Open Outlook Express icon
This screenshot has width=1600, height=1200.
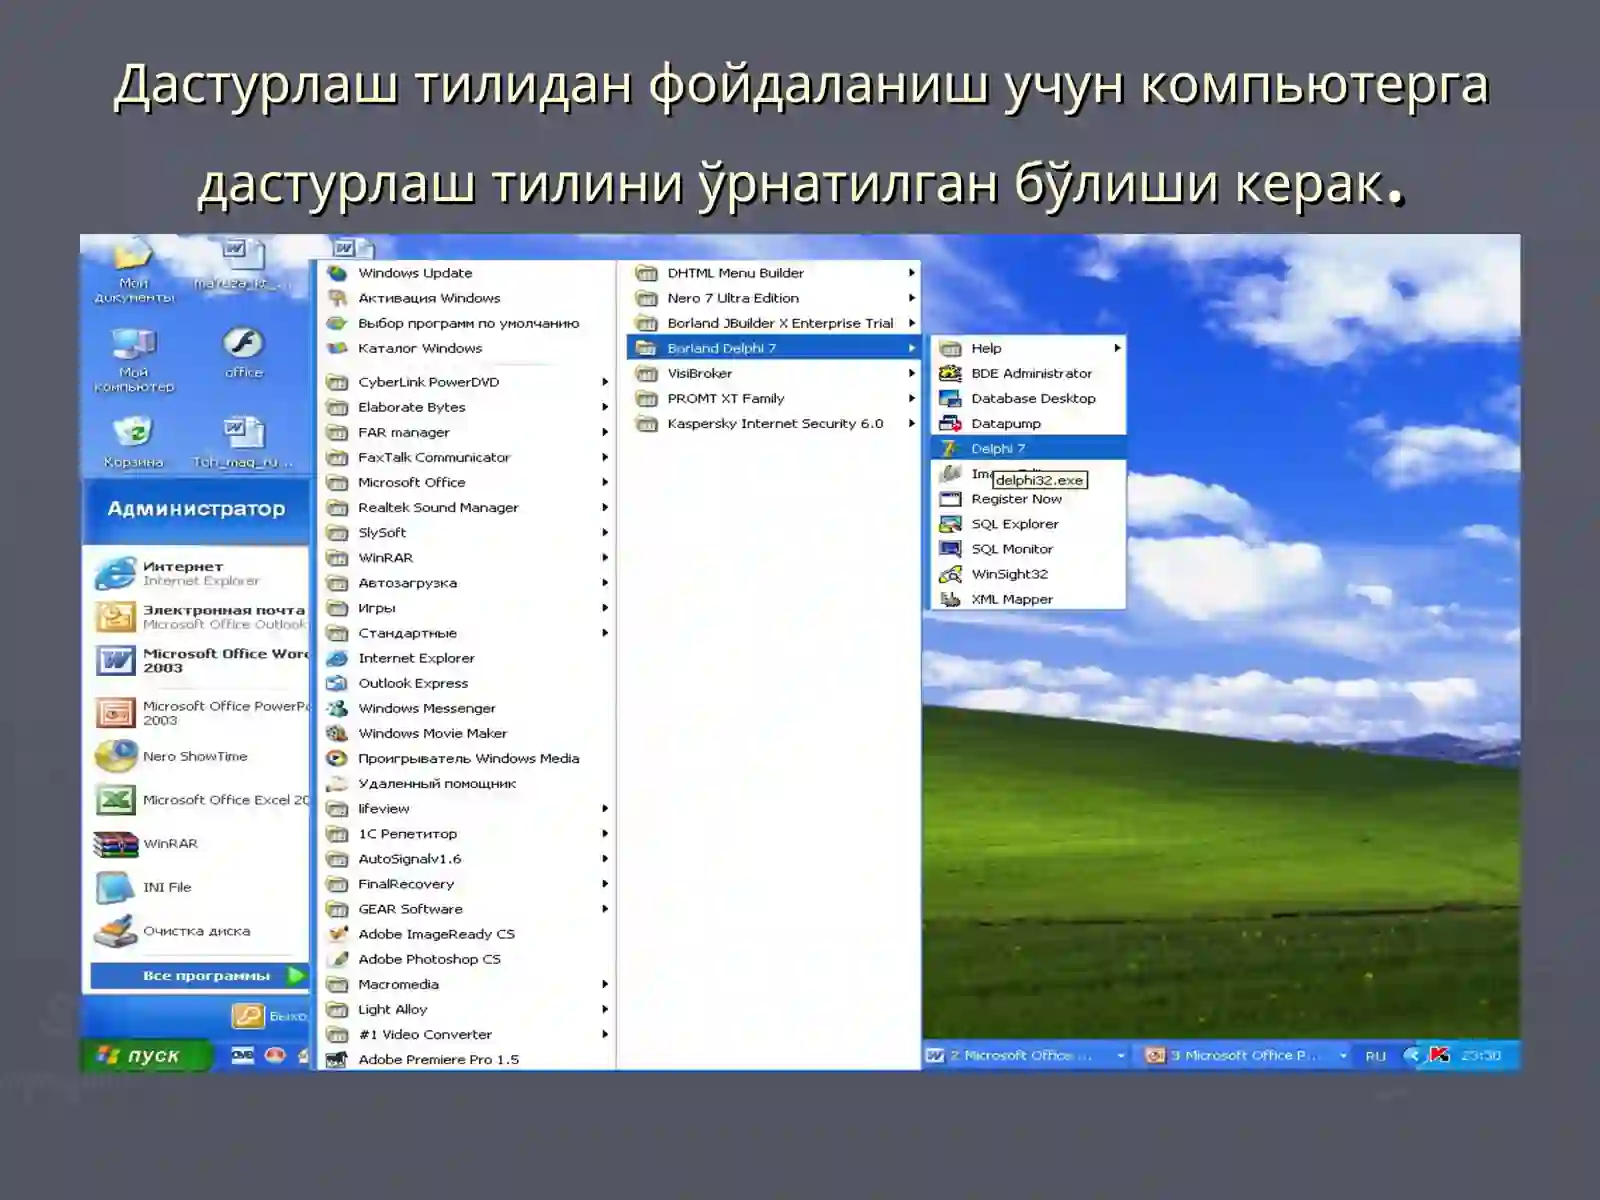tap(338, 683)
